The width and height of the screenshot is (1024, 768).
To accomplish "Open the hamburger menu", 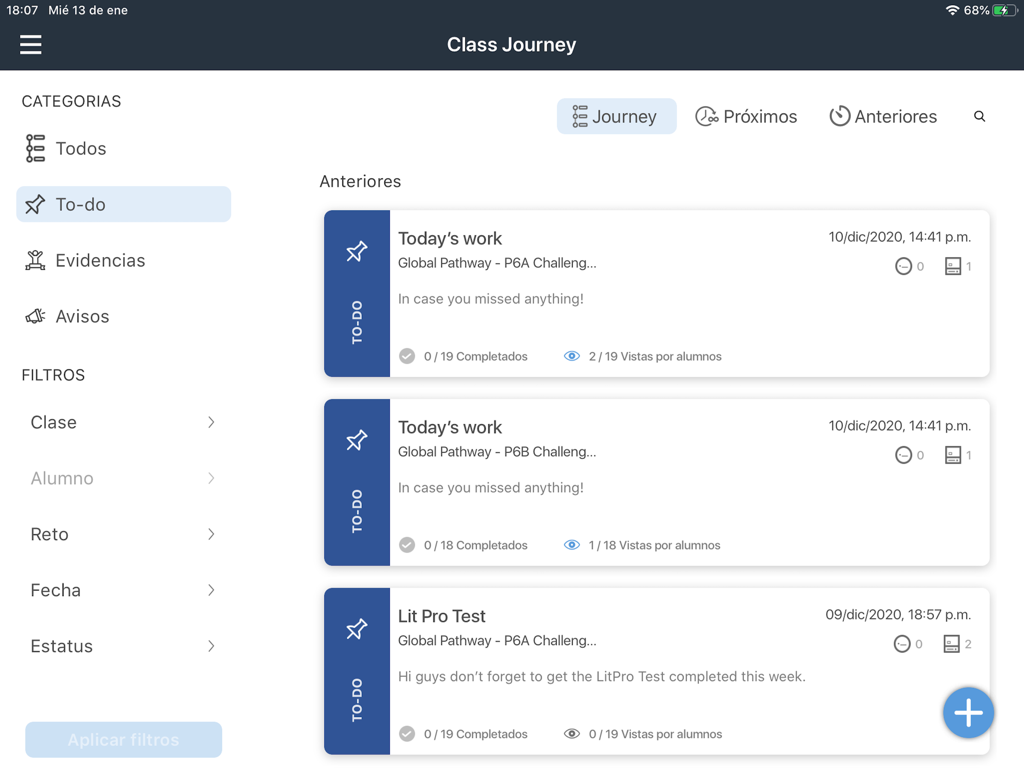I will [x=30, y=44].
